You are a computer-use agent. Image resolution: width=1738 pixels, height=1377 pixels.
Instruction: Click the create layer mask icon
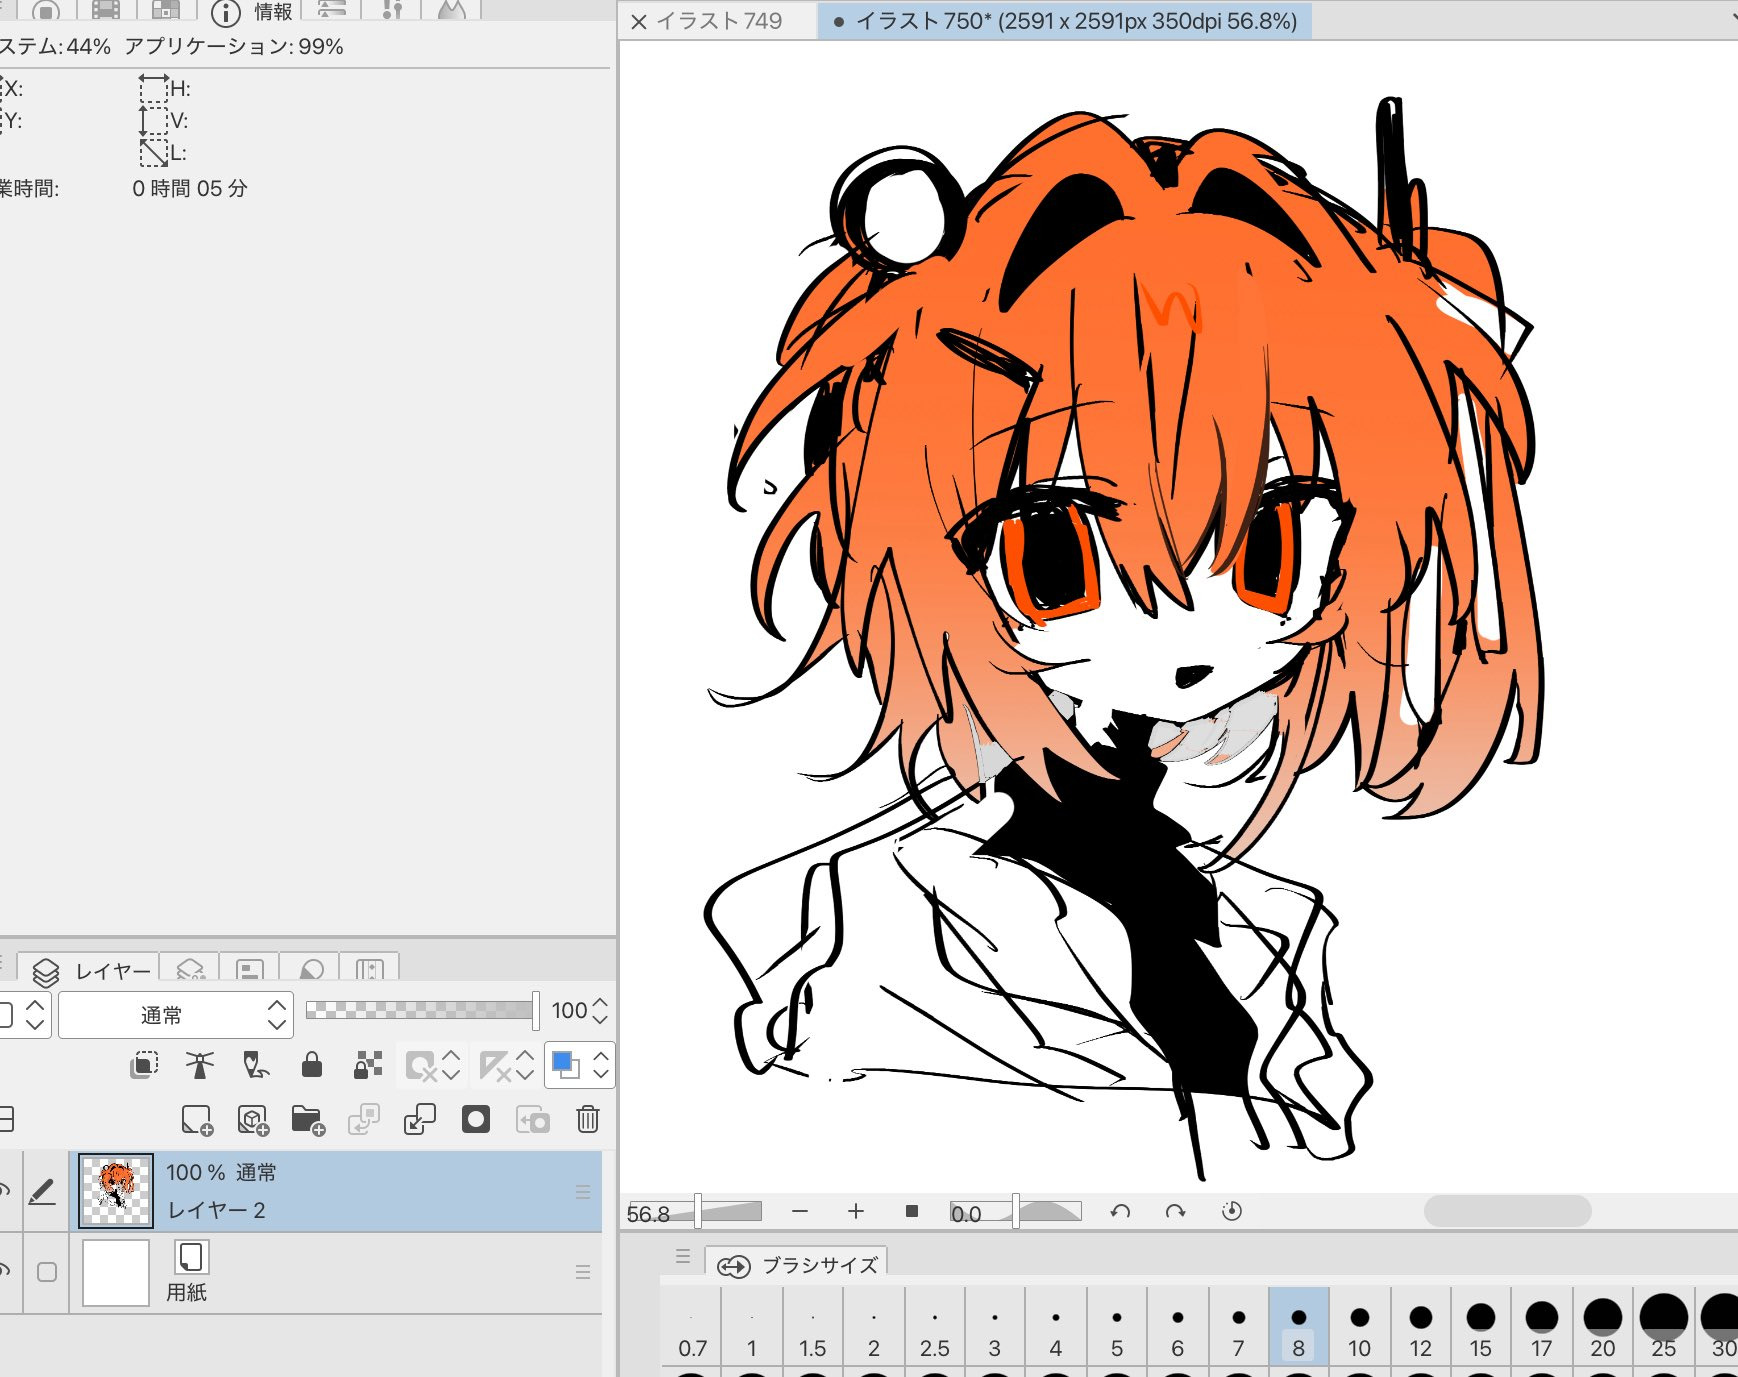click(x=476, y=1119)
